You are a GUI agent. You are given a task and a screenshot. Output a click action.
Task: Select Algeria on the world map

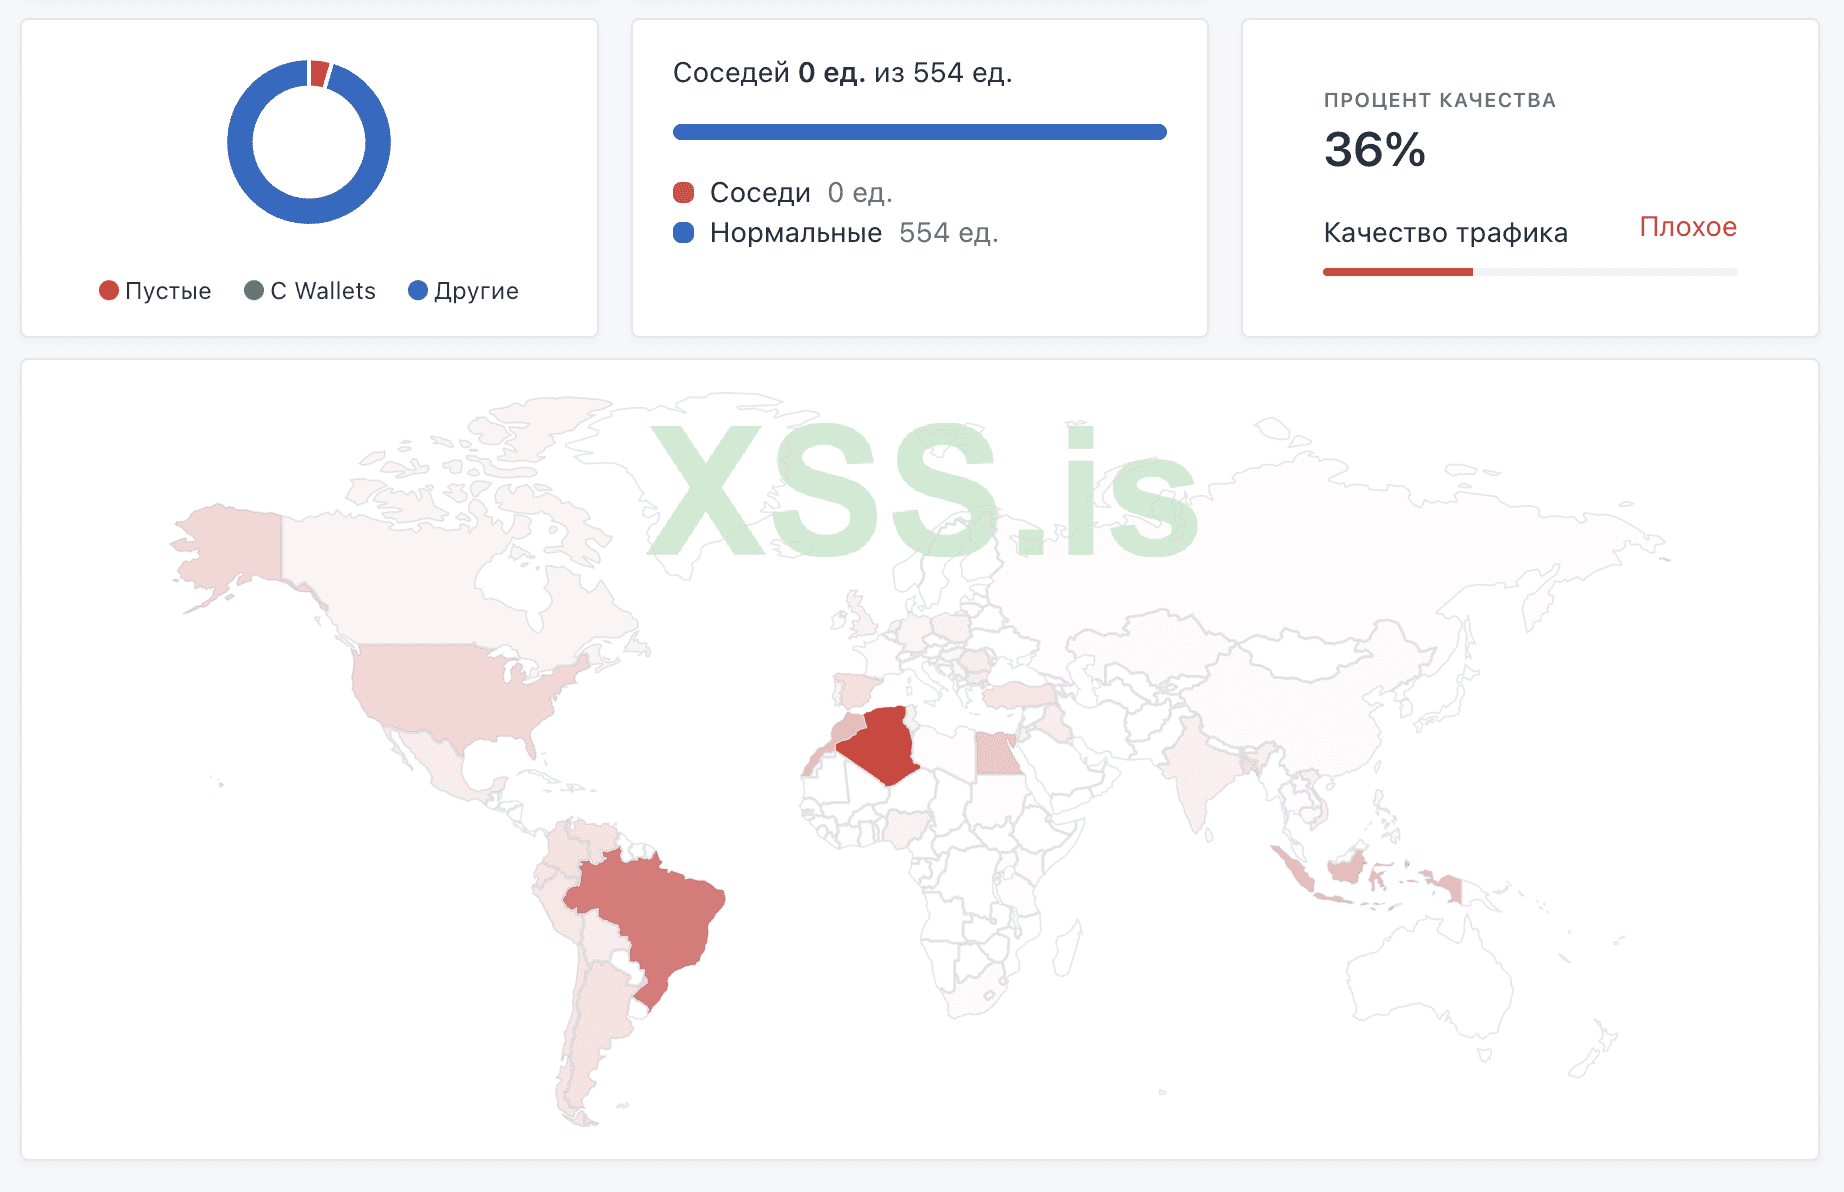coord(880,745)
